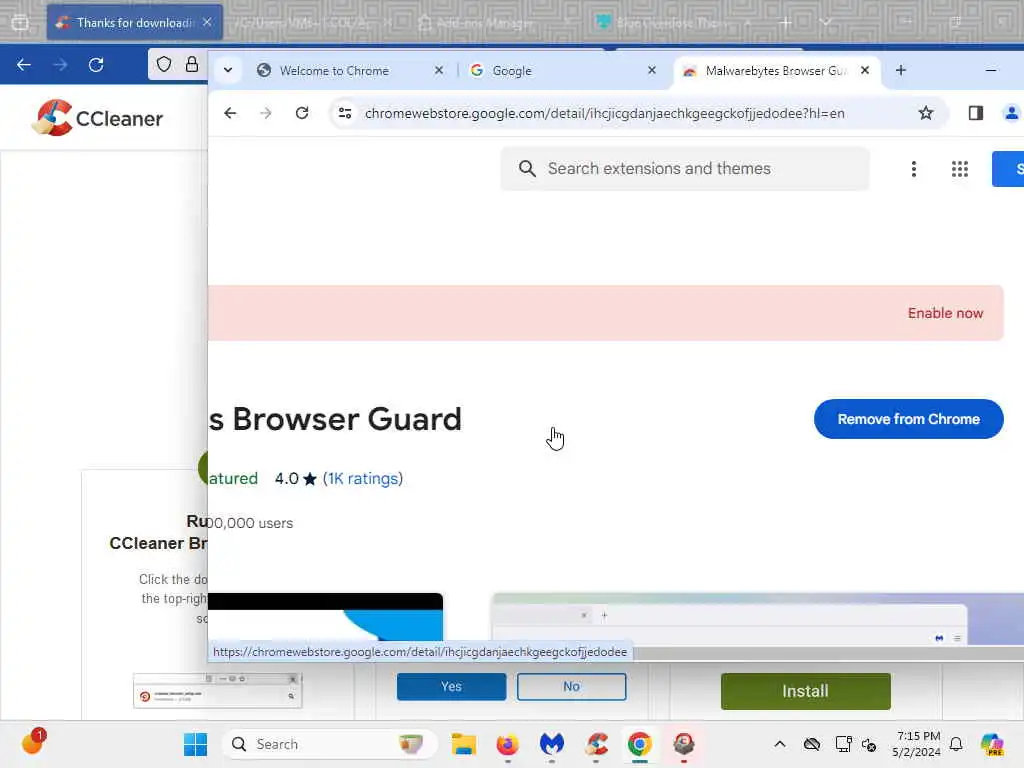The height and width of the screenshot is (768, 1024).
Task: Click widgets icon with notification badge
Action: (33, 743)
